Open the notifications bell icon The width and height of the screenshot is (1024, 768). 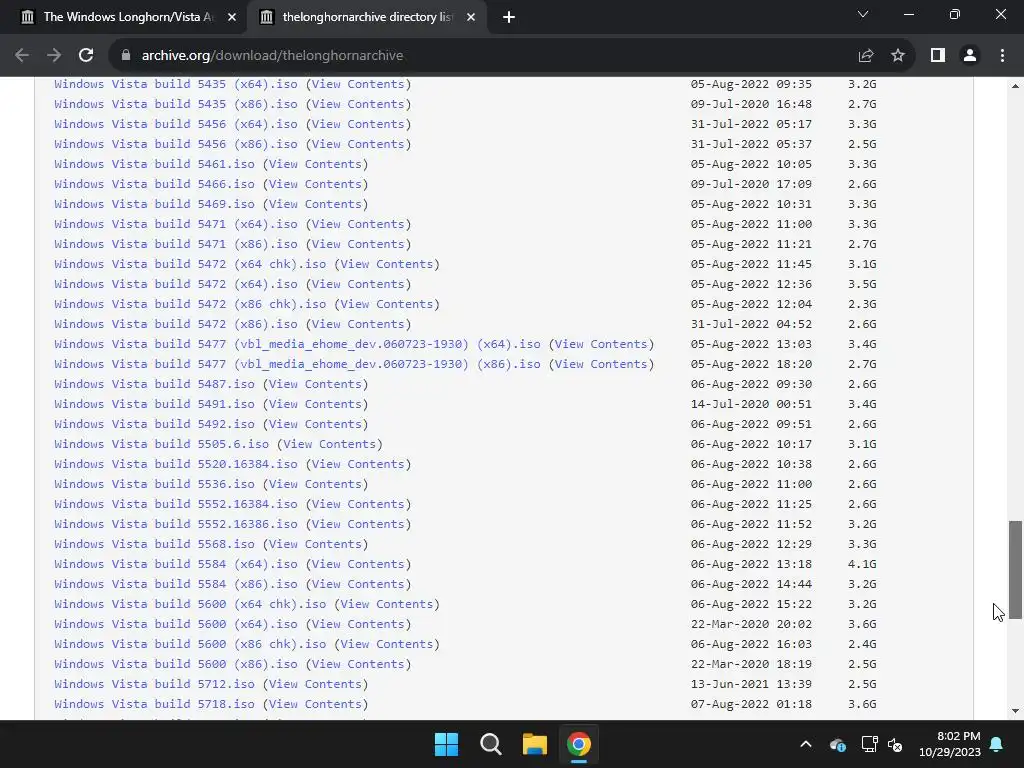pyautogui.click(x=997, y=744)
